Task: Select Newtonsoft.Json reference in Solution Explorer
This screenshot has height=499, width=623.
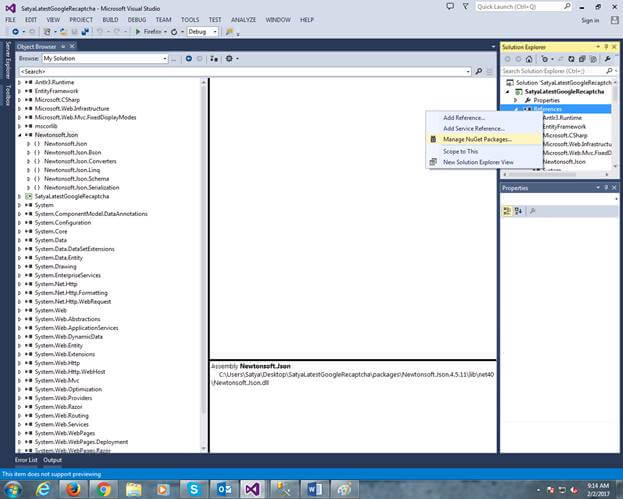Action: click(x=564, y=162)
